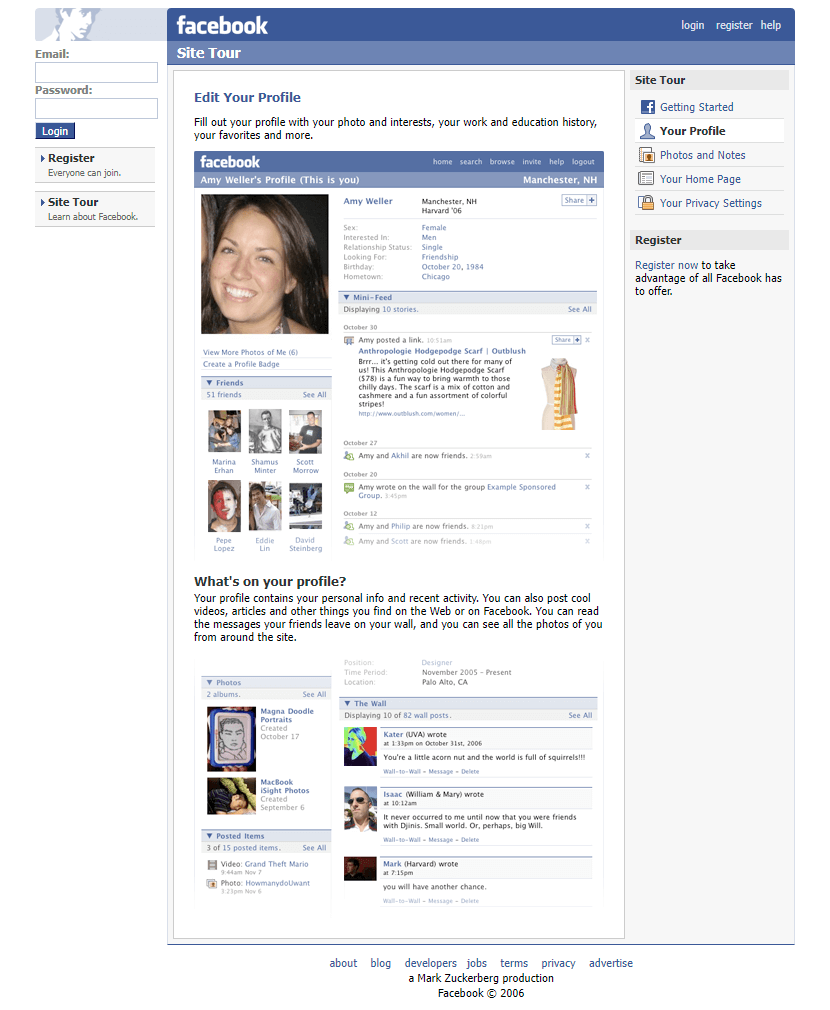Click the arrow icon beside Site Tour
The width and height of the screenshot is (830, 1010).
coord(42,202)
